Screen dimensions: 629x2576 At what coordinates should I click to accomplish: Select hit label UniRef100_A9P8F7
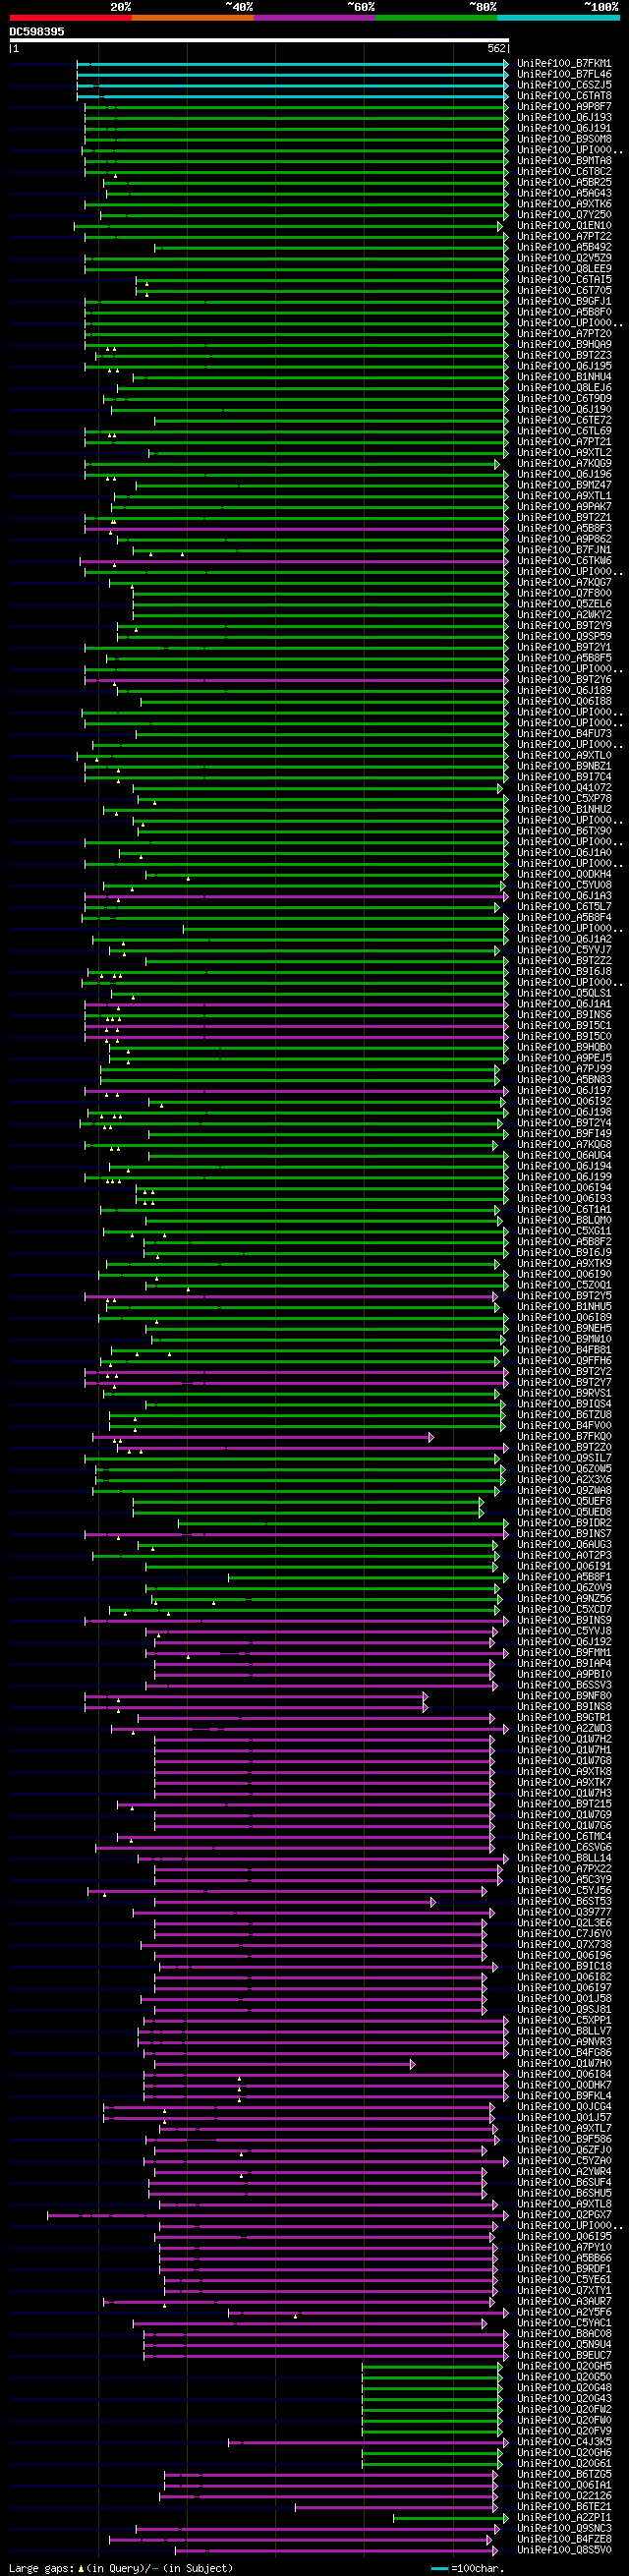564,107
